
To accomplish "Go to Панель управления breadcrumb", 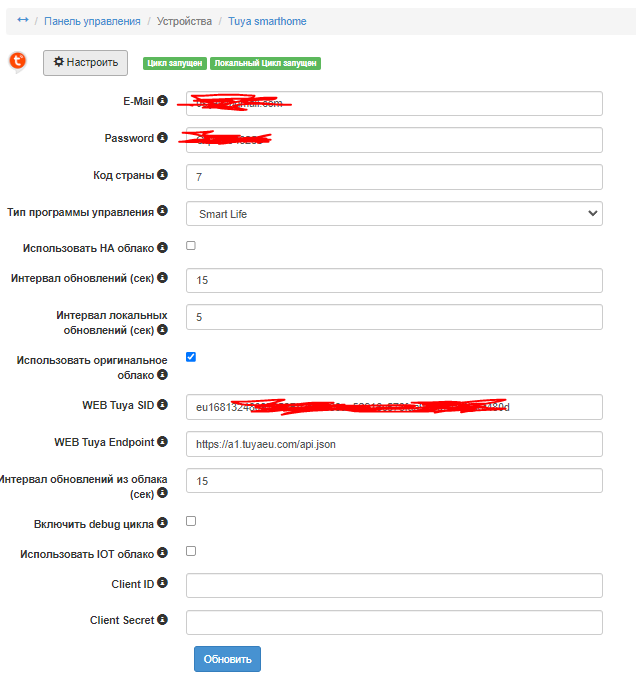I will pyautogui.click(x=91, y=21).
